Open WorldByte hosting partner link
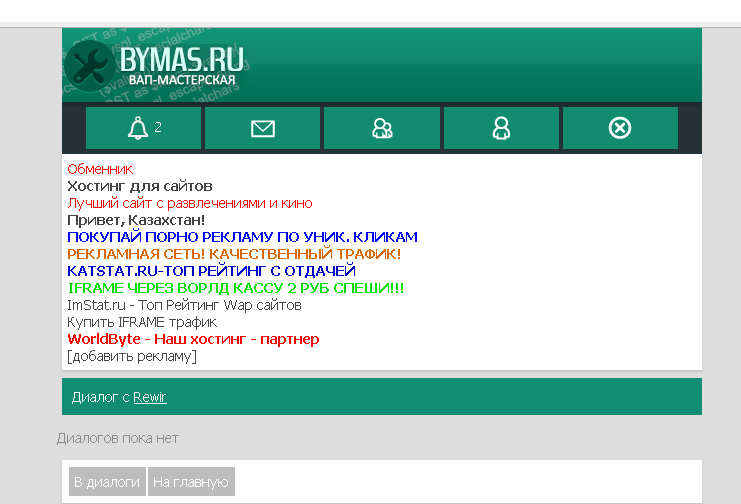 coord(193,339)
